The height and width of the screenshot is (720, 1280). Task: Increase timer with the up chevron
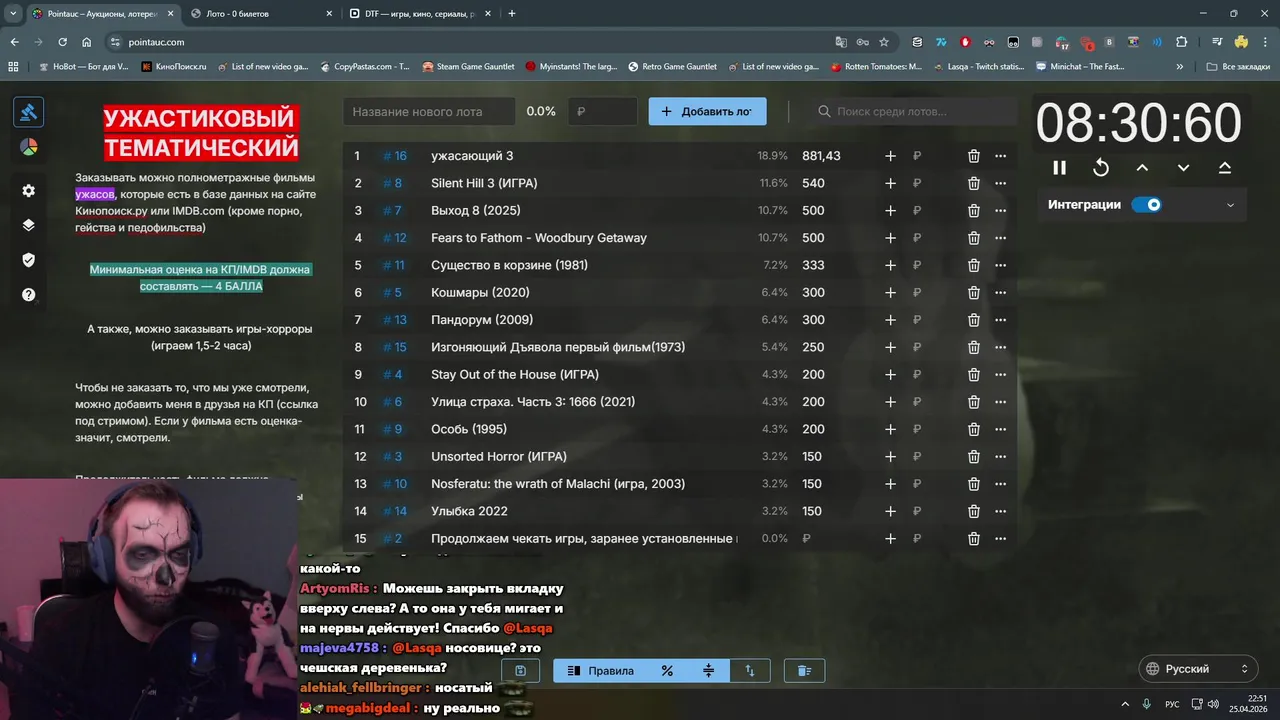coord(1142,168)
